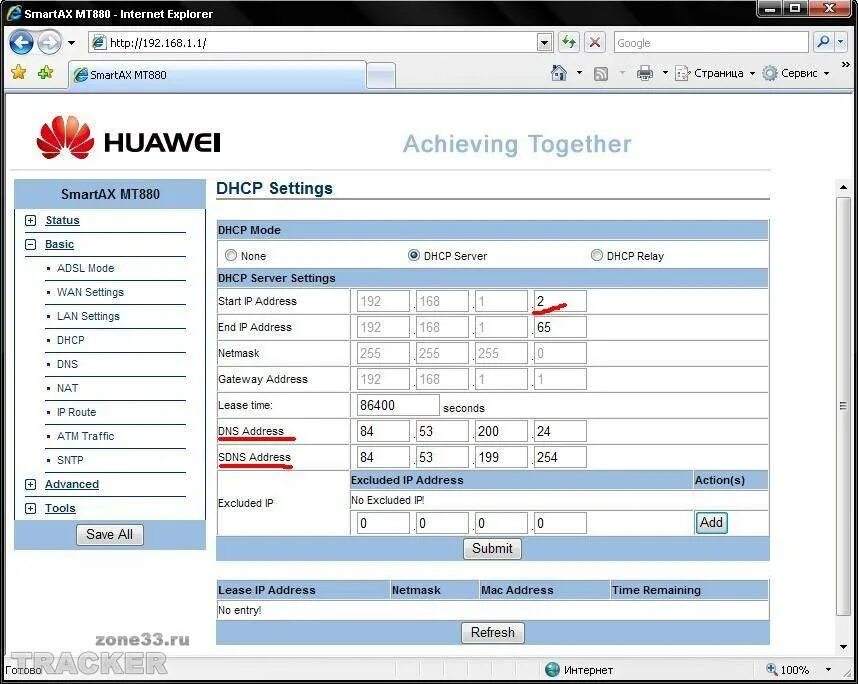Click the Lease time field
This screenshot has height=684, width=858.
coord(398,405)
